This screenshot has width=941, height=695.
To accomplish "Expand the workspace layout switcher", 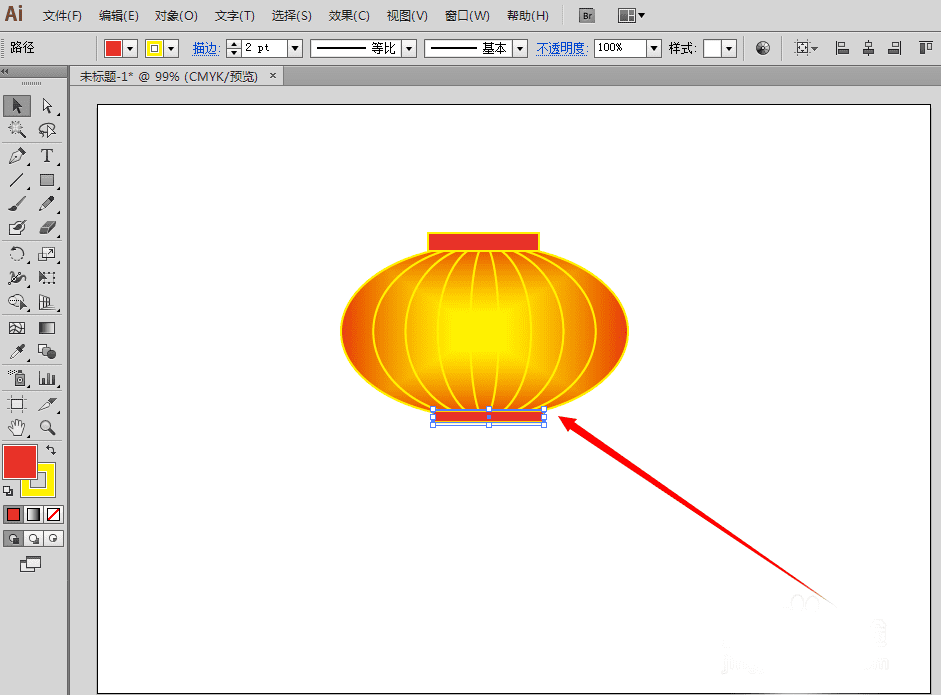I will click(x=631, y=16).
